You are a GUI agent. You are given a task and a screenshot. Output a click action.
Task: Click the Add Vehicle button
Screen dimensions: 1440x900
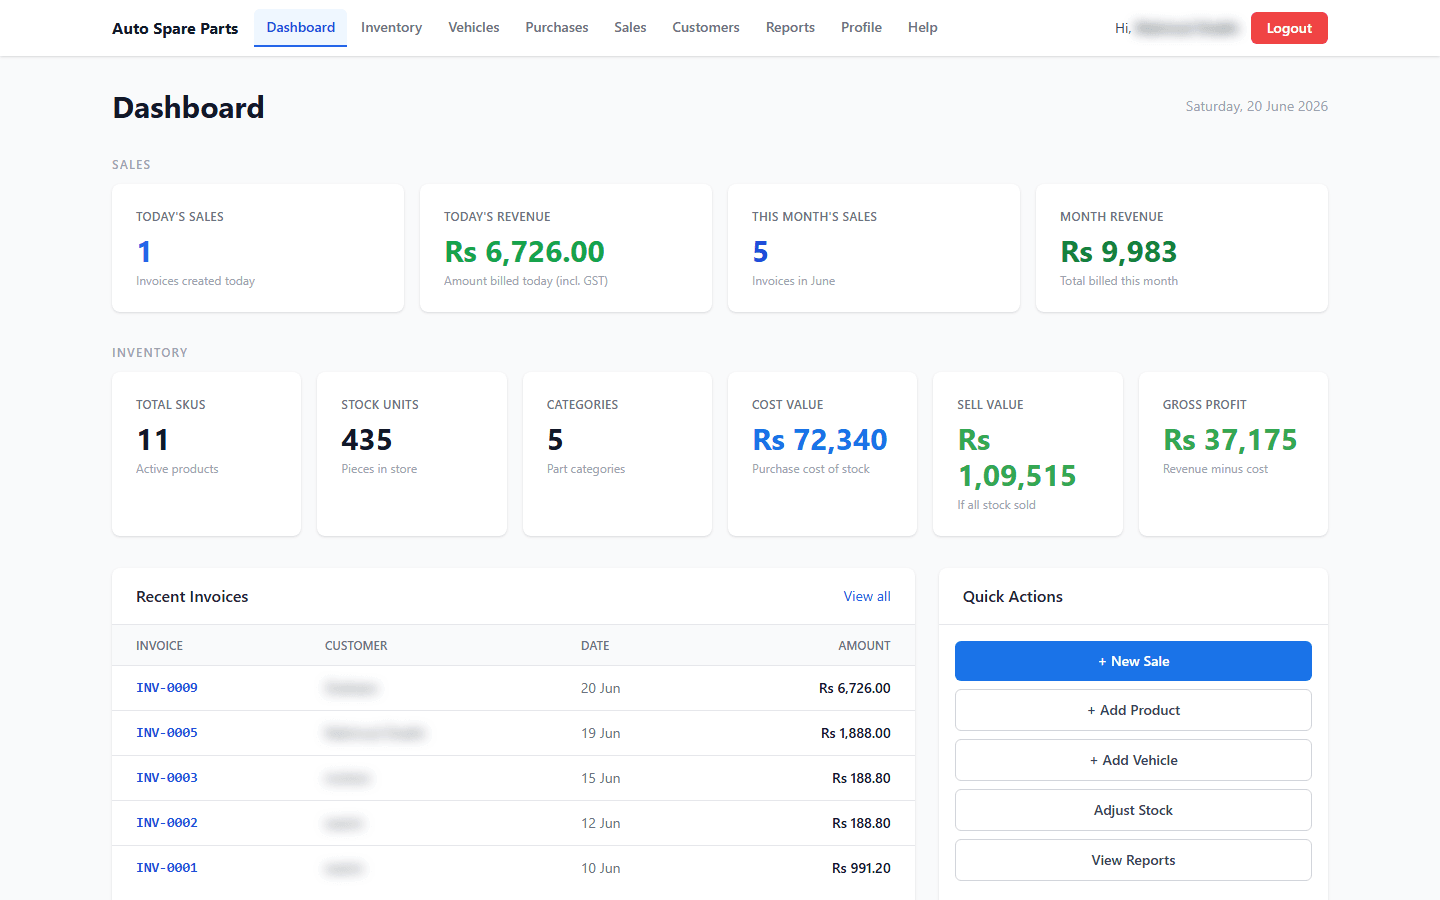(x=1133, y=760)
